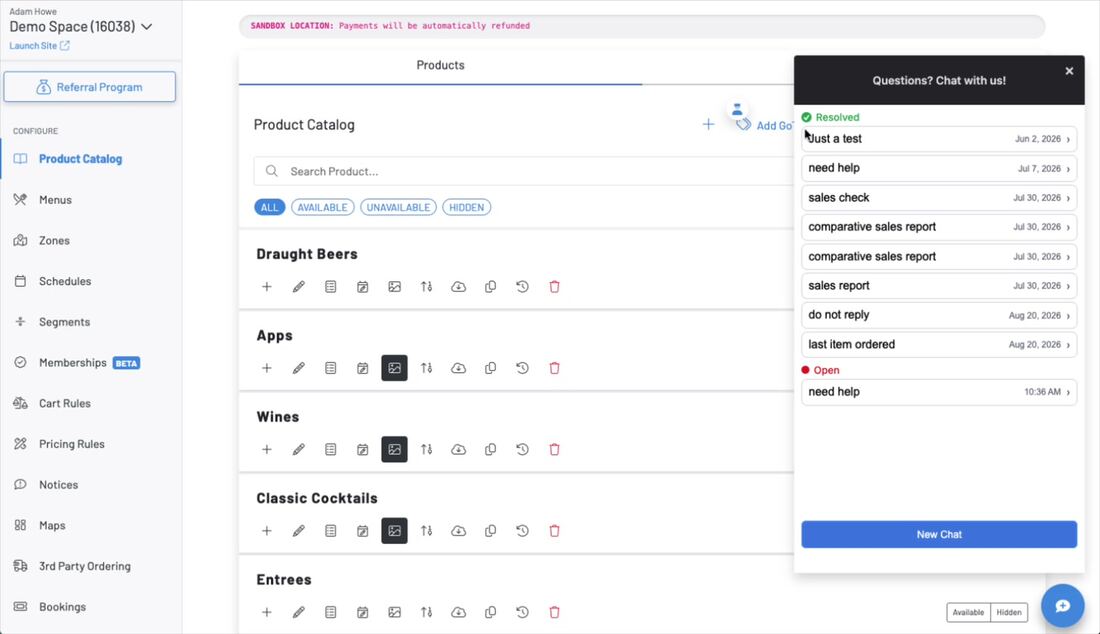Add product to Entrees category

[267, 612]
